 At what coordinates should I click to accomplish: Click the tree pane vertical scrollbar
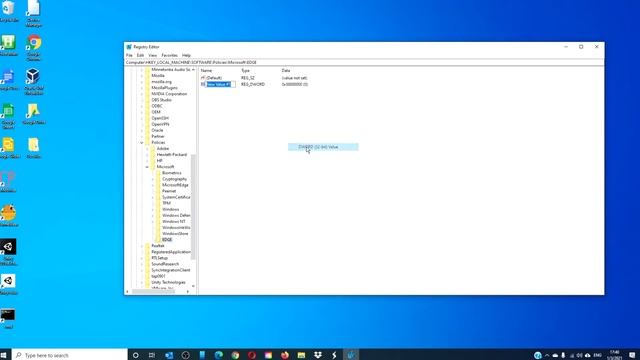tap(193, 206)
